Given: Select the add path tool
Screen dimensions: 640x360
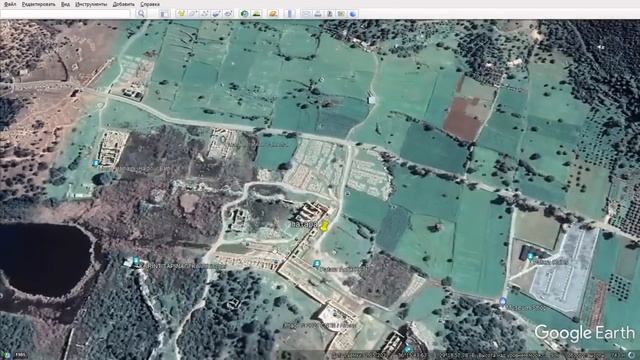Looking at the screenshot, I should pyautogui.click(x=204, y=14).
